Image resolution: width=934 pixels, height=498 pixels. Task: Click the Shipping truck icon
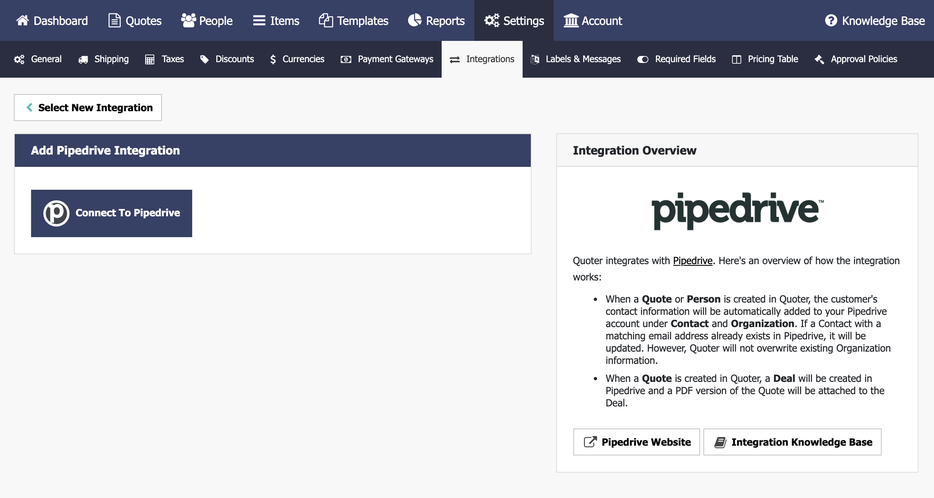[83, 60]
